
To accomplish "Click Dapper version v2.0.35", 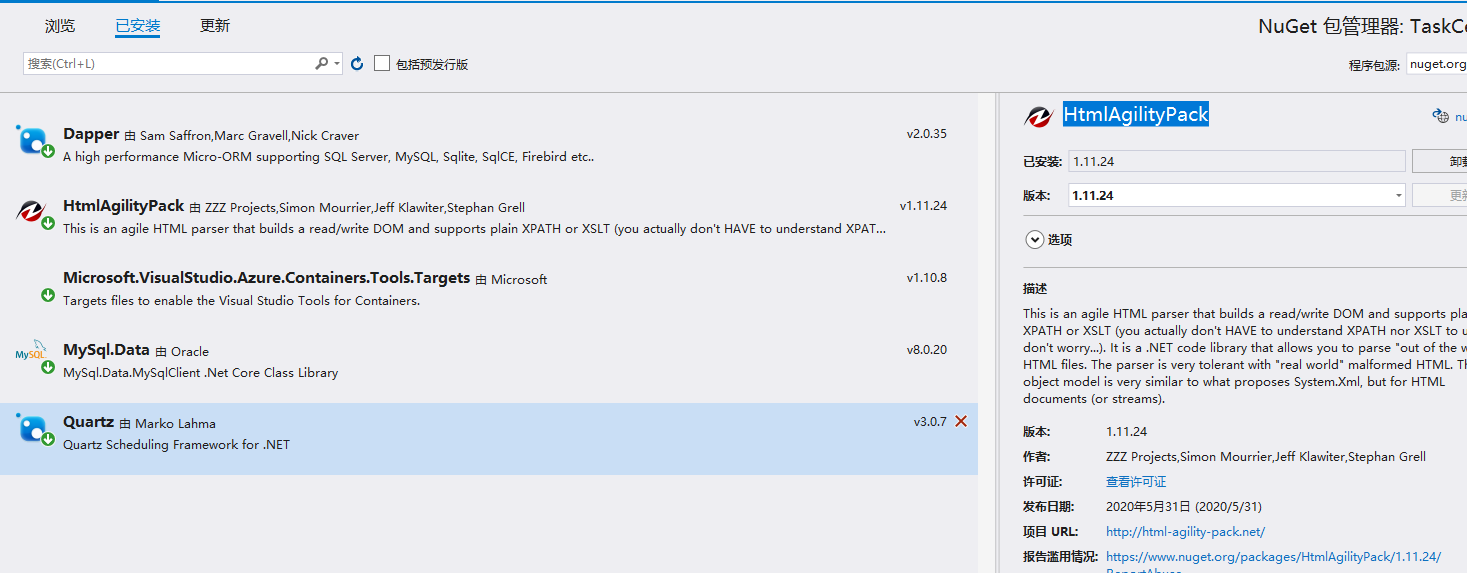I will click(927, 134).
